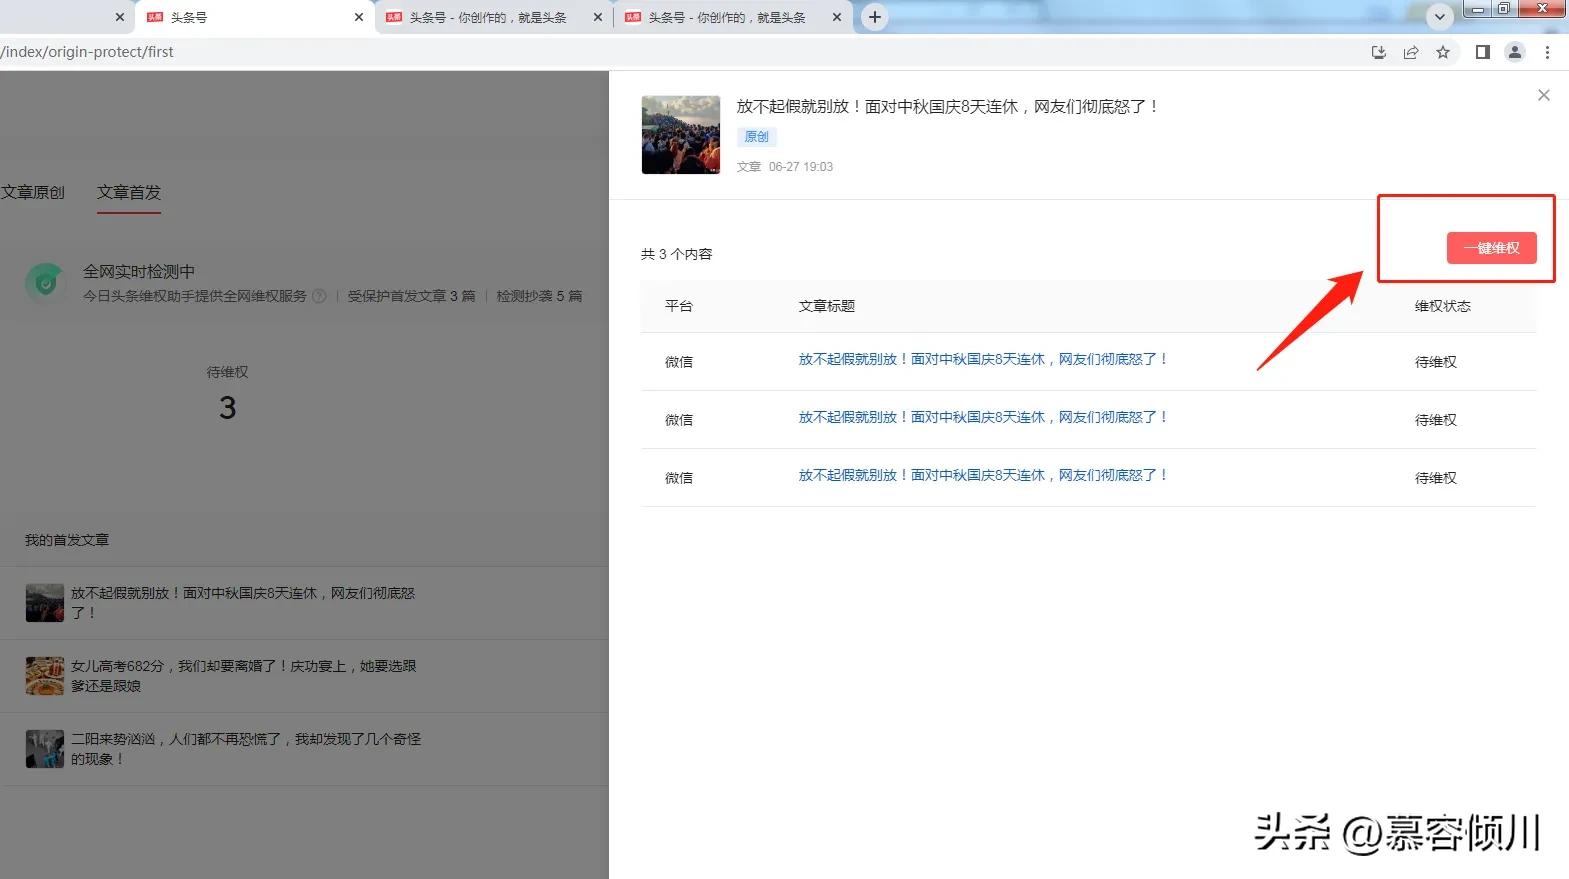This screenshot has height=879, width=1569.
Task: Click the 原创 tag under article title
Action: pyautogui.click(x=757, y=137)
